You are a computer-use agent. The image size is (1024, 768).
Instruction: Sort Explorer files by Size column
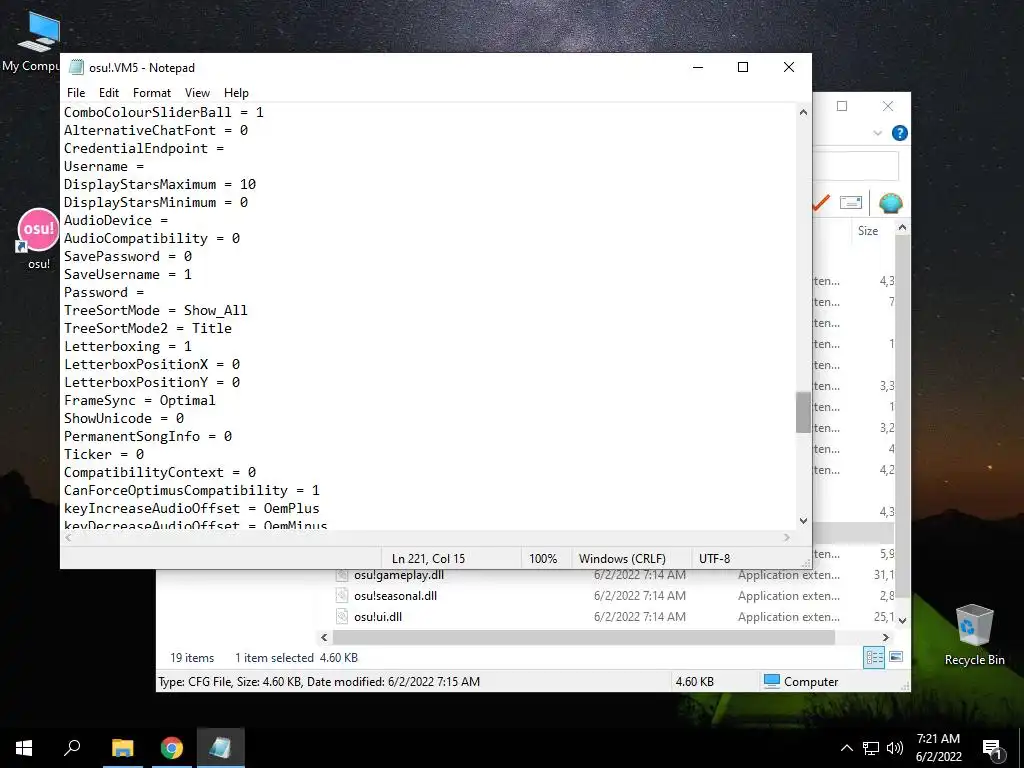coord(868,231)
